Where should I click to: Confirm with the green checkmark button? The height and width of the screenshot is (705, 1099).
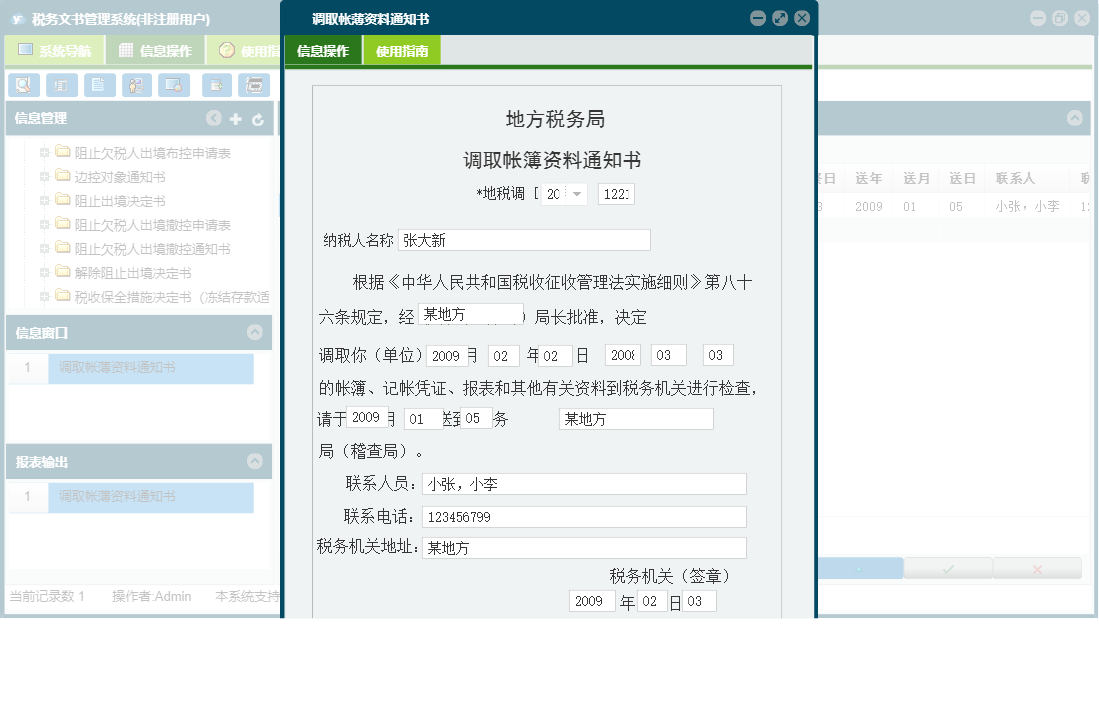point(946,567)
